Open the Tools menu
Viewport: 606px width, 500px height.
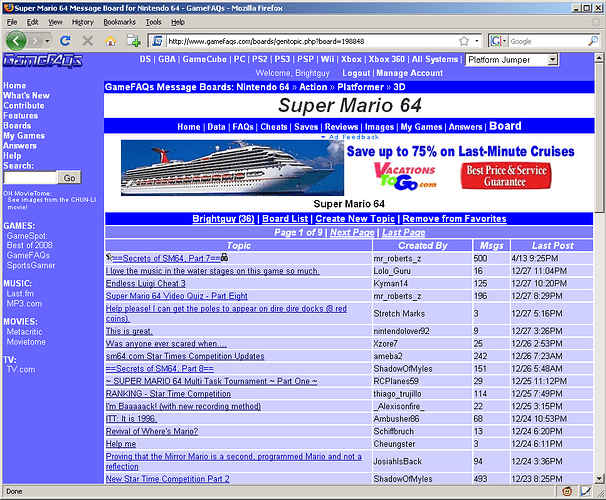[x=153, y=22]
